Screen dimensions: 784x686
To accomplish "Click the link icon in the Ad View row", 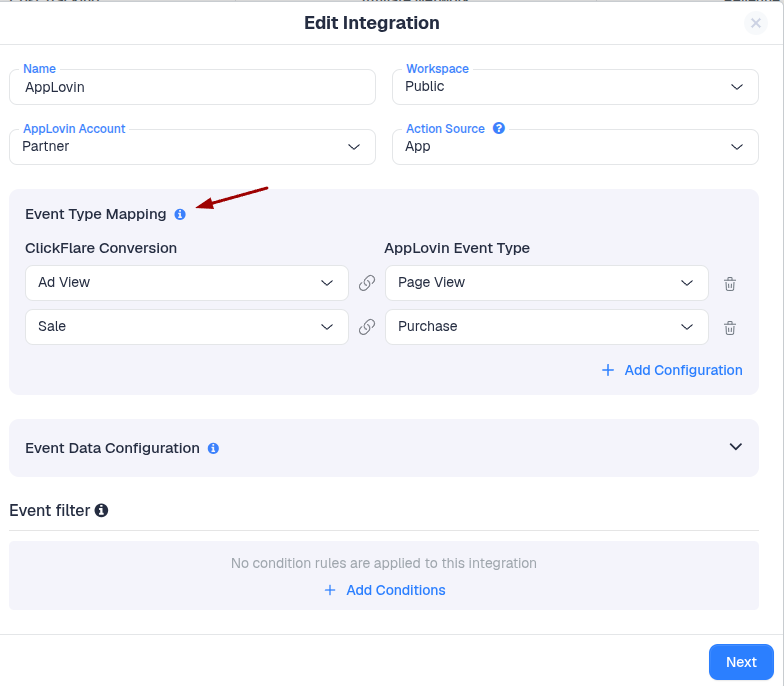I will pos(367,283).
